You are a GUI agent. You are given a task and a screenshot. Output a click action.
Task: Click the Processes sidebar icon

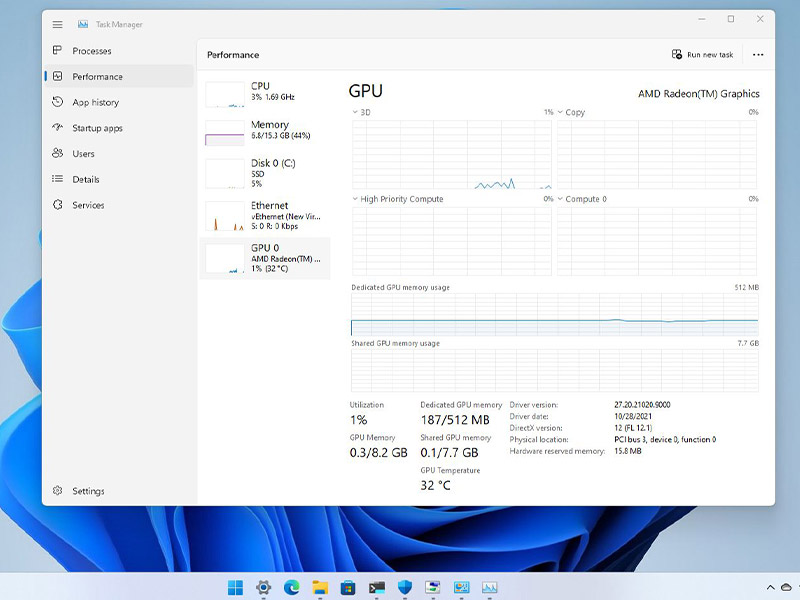(x=58, y=50)
